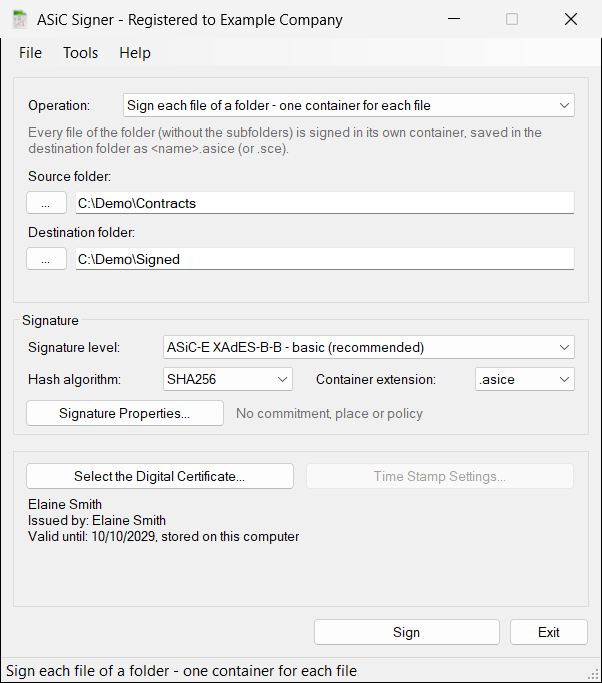Viewport: 602px width, 683px height.
Task: Click the Operation description text
Action: [x=285, y=140]
